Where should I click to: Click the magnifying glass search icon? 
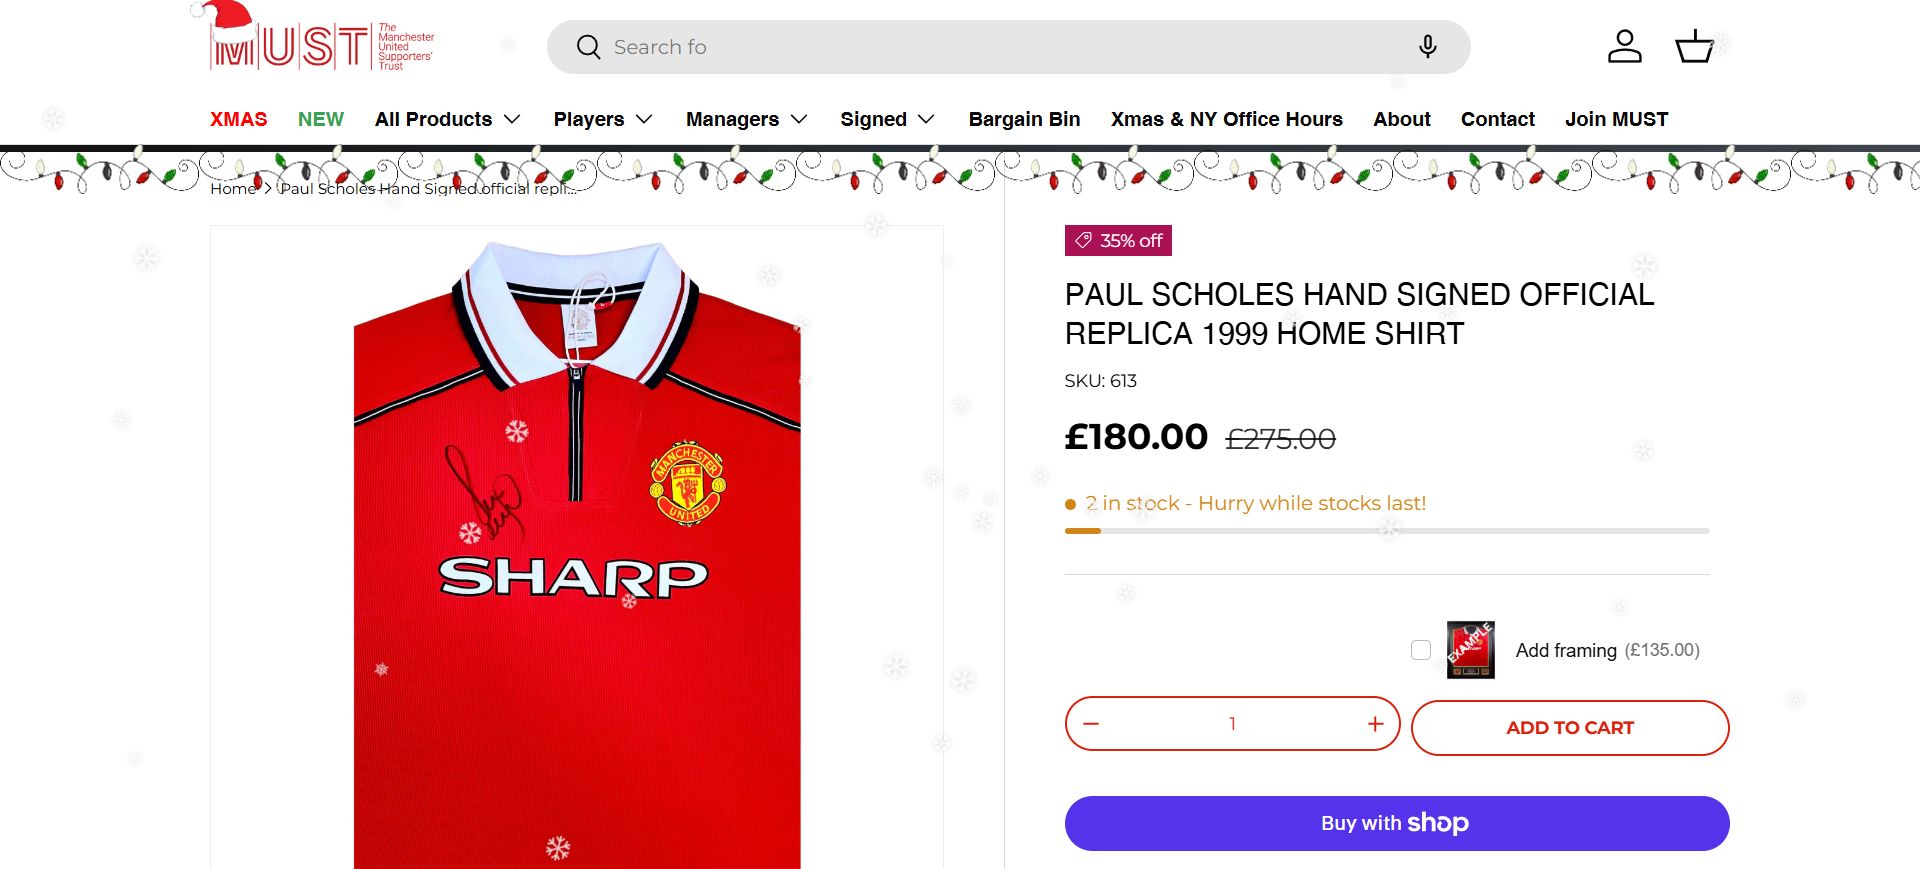[588, 47]
